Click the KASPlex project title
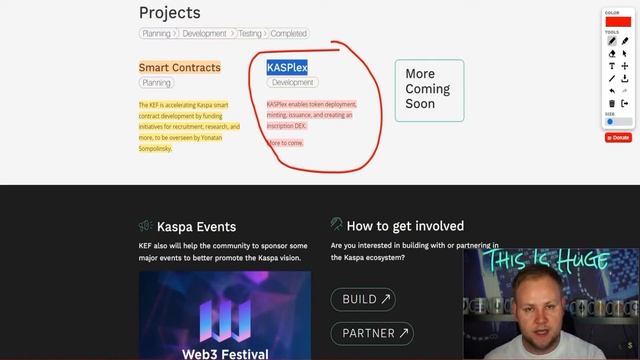This screenshot has height=360, width=640. tap(287, 67)
